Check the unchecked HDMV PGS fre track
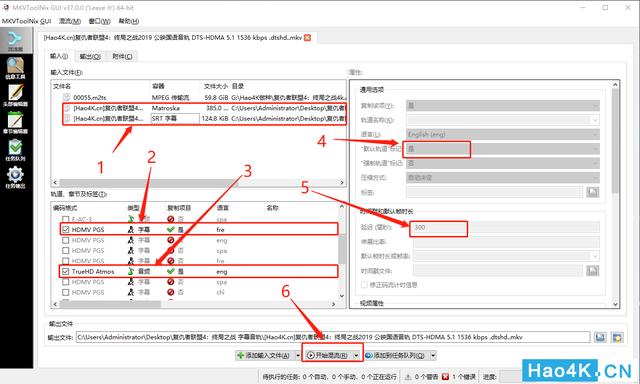 pyautogui.click(x=65, y=261)
